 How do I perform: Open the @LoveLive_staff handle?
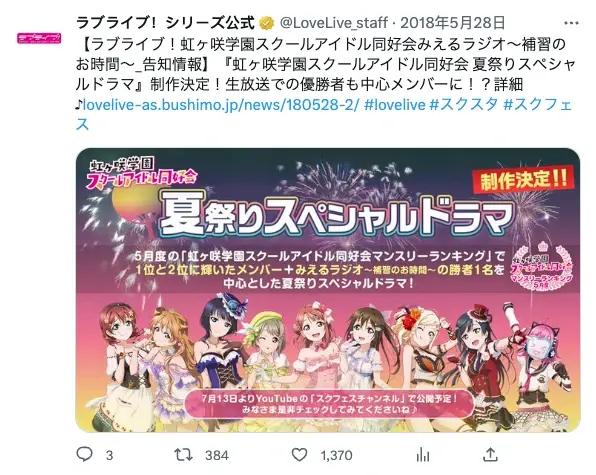[334, 23]
